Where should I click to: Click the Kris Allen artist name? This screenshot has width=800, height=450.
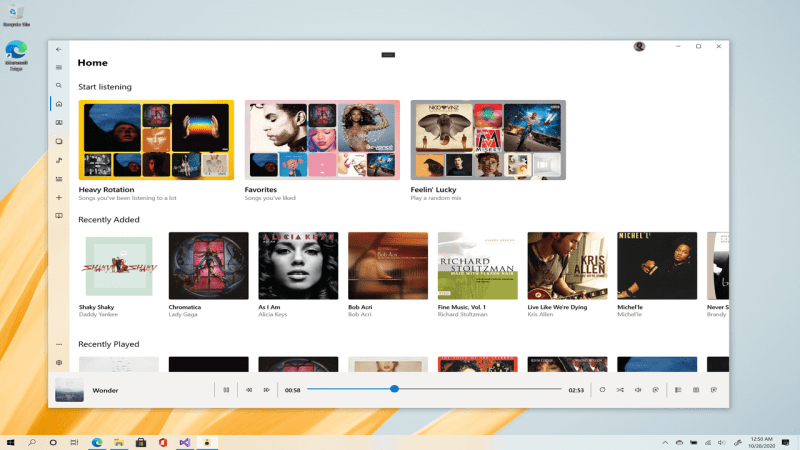(x=540, y=315)
